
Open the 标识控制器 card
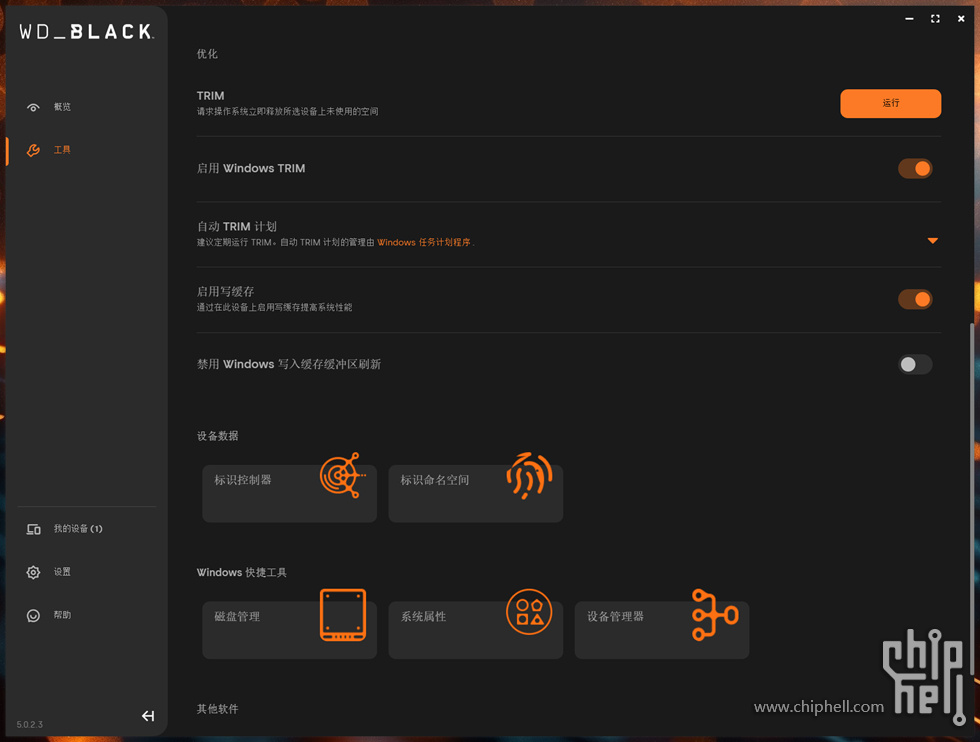[x=289, y=493]
